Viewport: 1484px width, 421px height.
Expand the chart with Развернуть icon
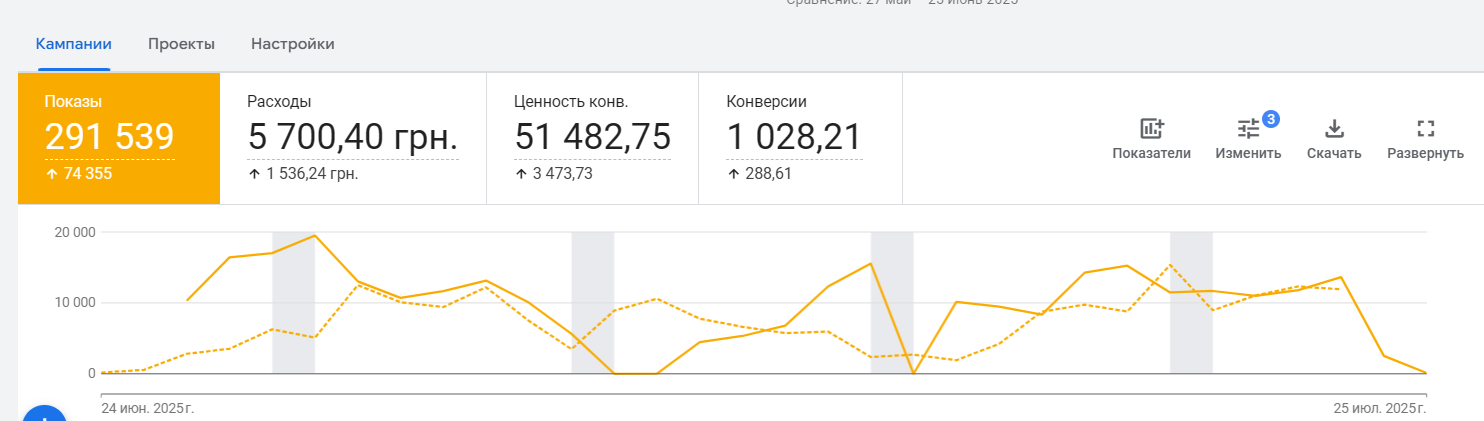point(1425,129)
